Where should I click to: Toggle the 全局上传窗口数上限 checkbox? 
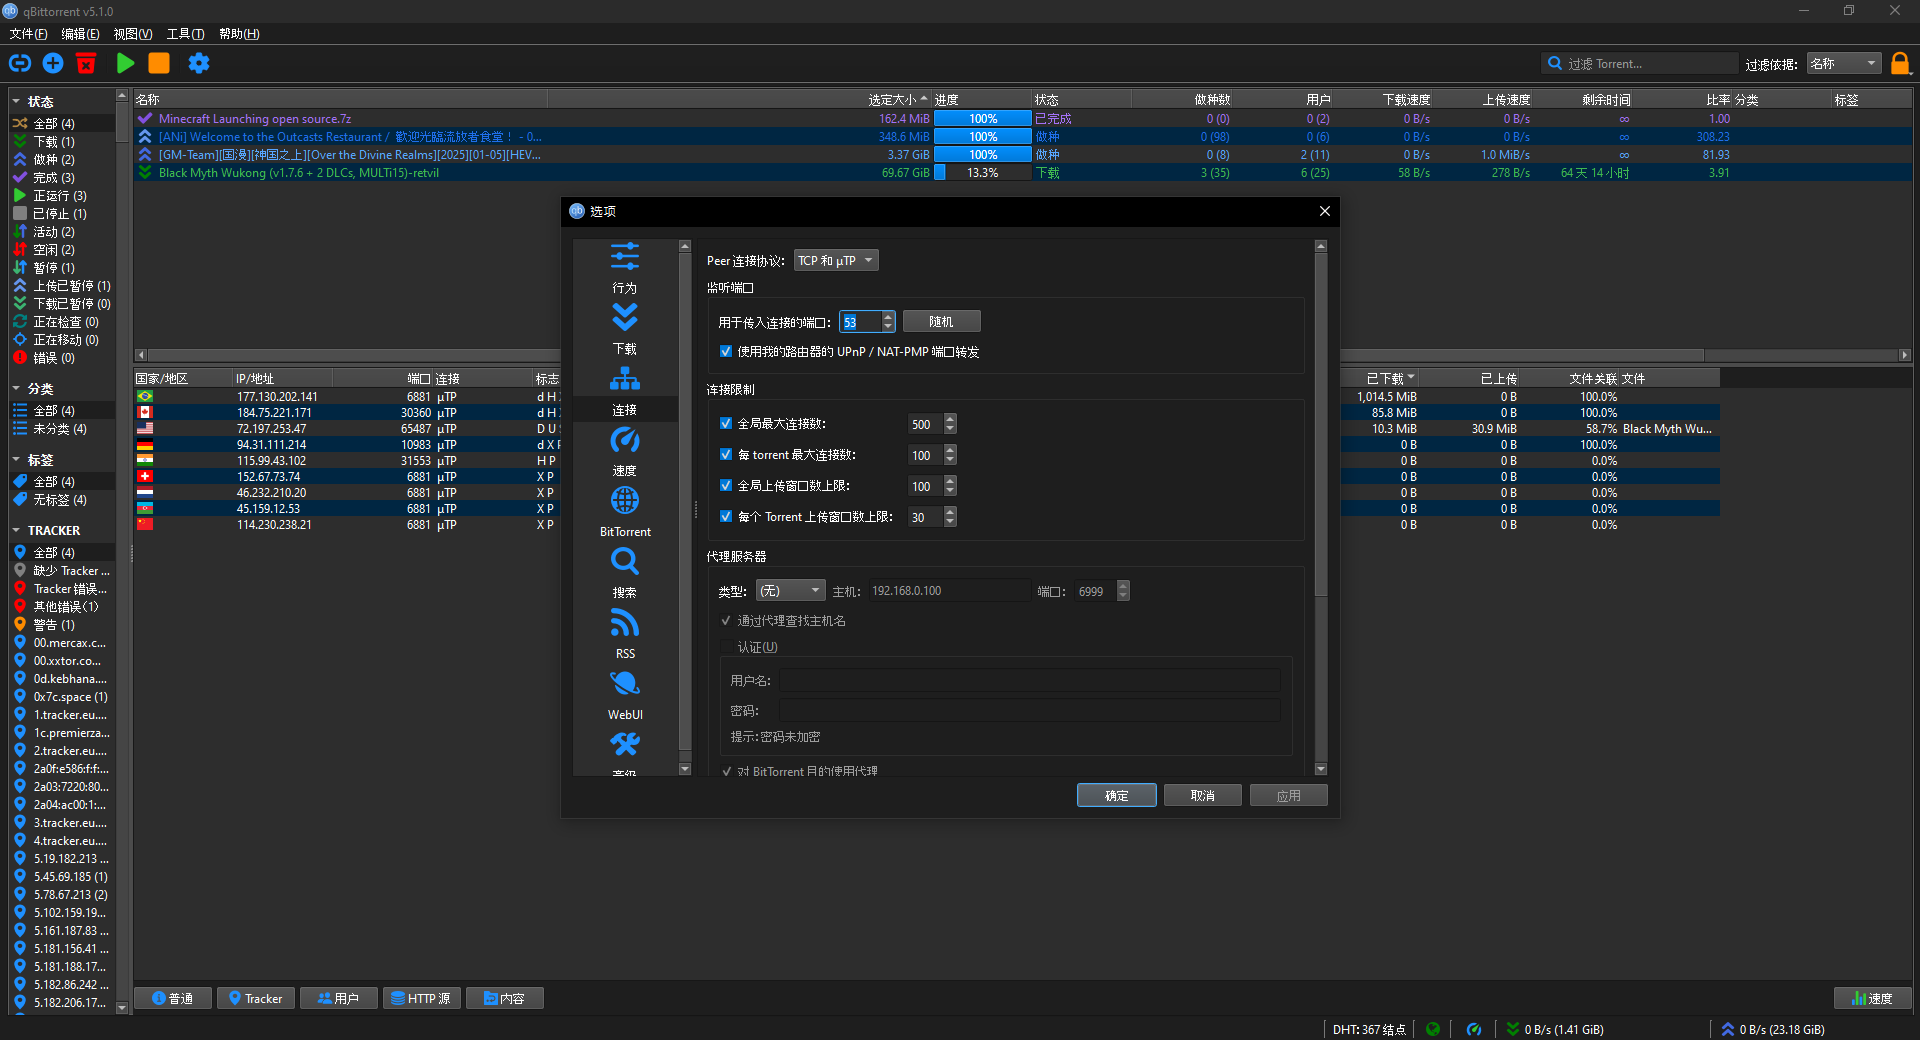tap(726, 486)
